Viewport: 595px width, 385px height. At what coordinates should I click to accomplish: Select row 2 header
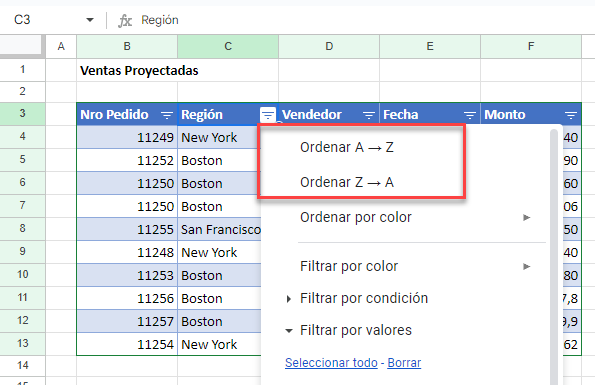pos(22,91)
